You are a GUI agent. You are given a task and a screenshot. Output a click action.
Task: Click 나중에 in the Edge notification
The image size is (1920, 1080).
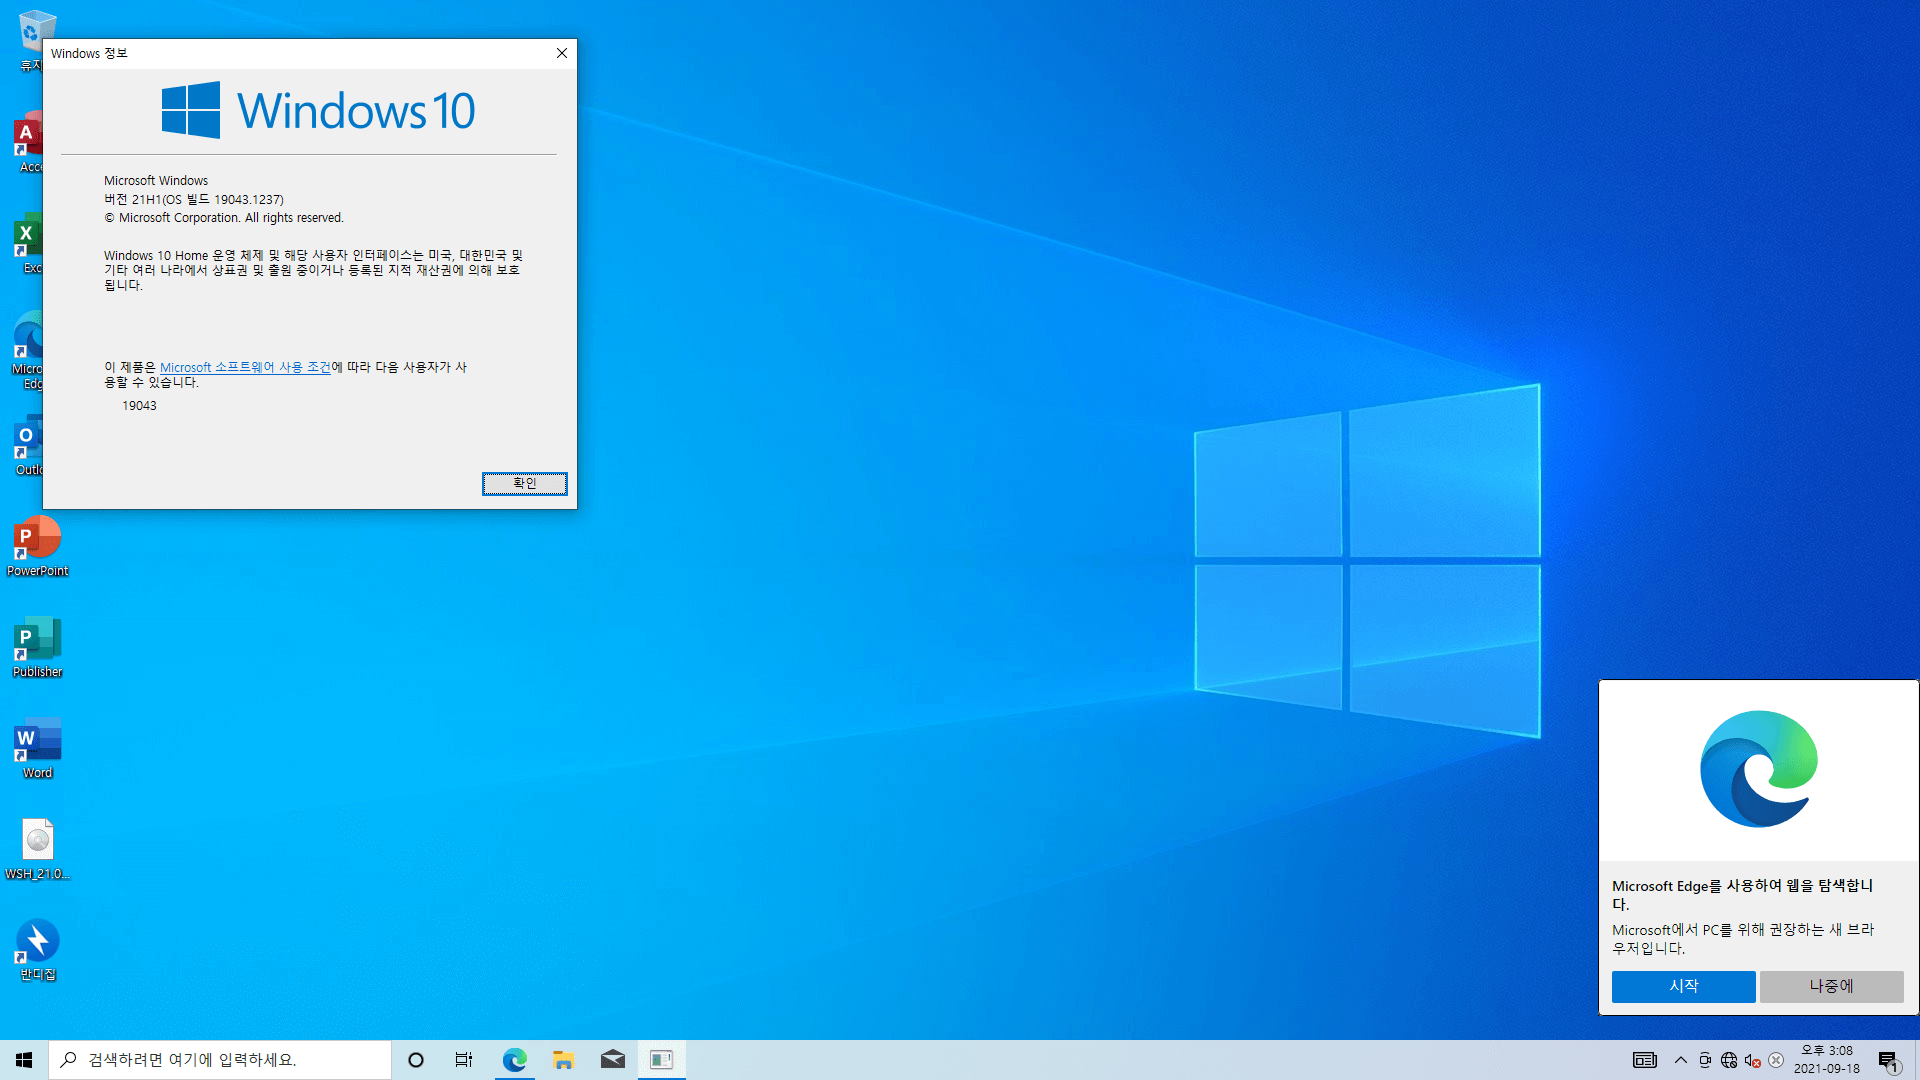pyautogui.click(x=1831, y=986)
